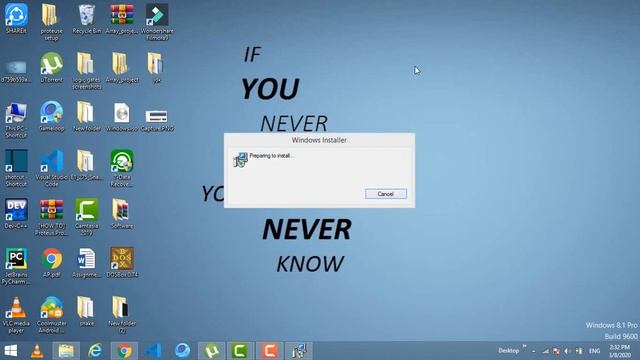
Task: Open the volume speaker tray icon
Action: pos(567,351)
